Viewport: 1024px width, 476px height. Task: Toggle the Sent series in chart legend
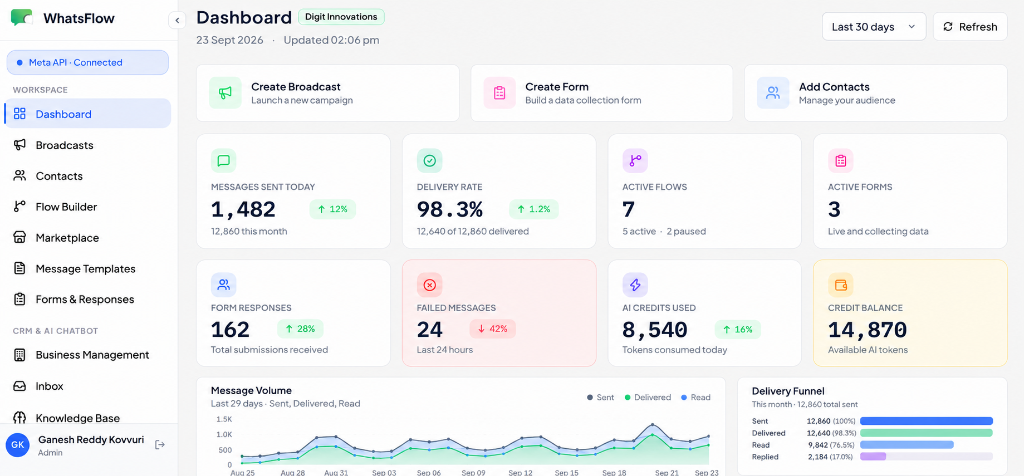click(601, 397)
